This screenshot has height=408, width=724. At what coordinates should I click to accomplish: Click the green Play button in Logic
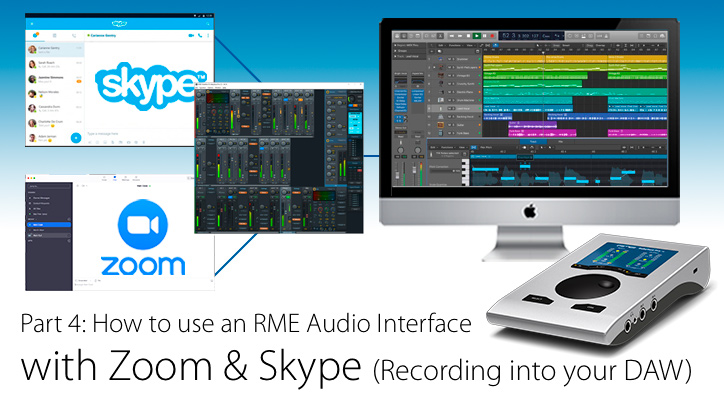(477, 36)
